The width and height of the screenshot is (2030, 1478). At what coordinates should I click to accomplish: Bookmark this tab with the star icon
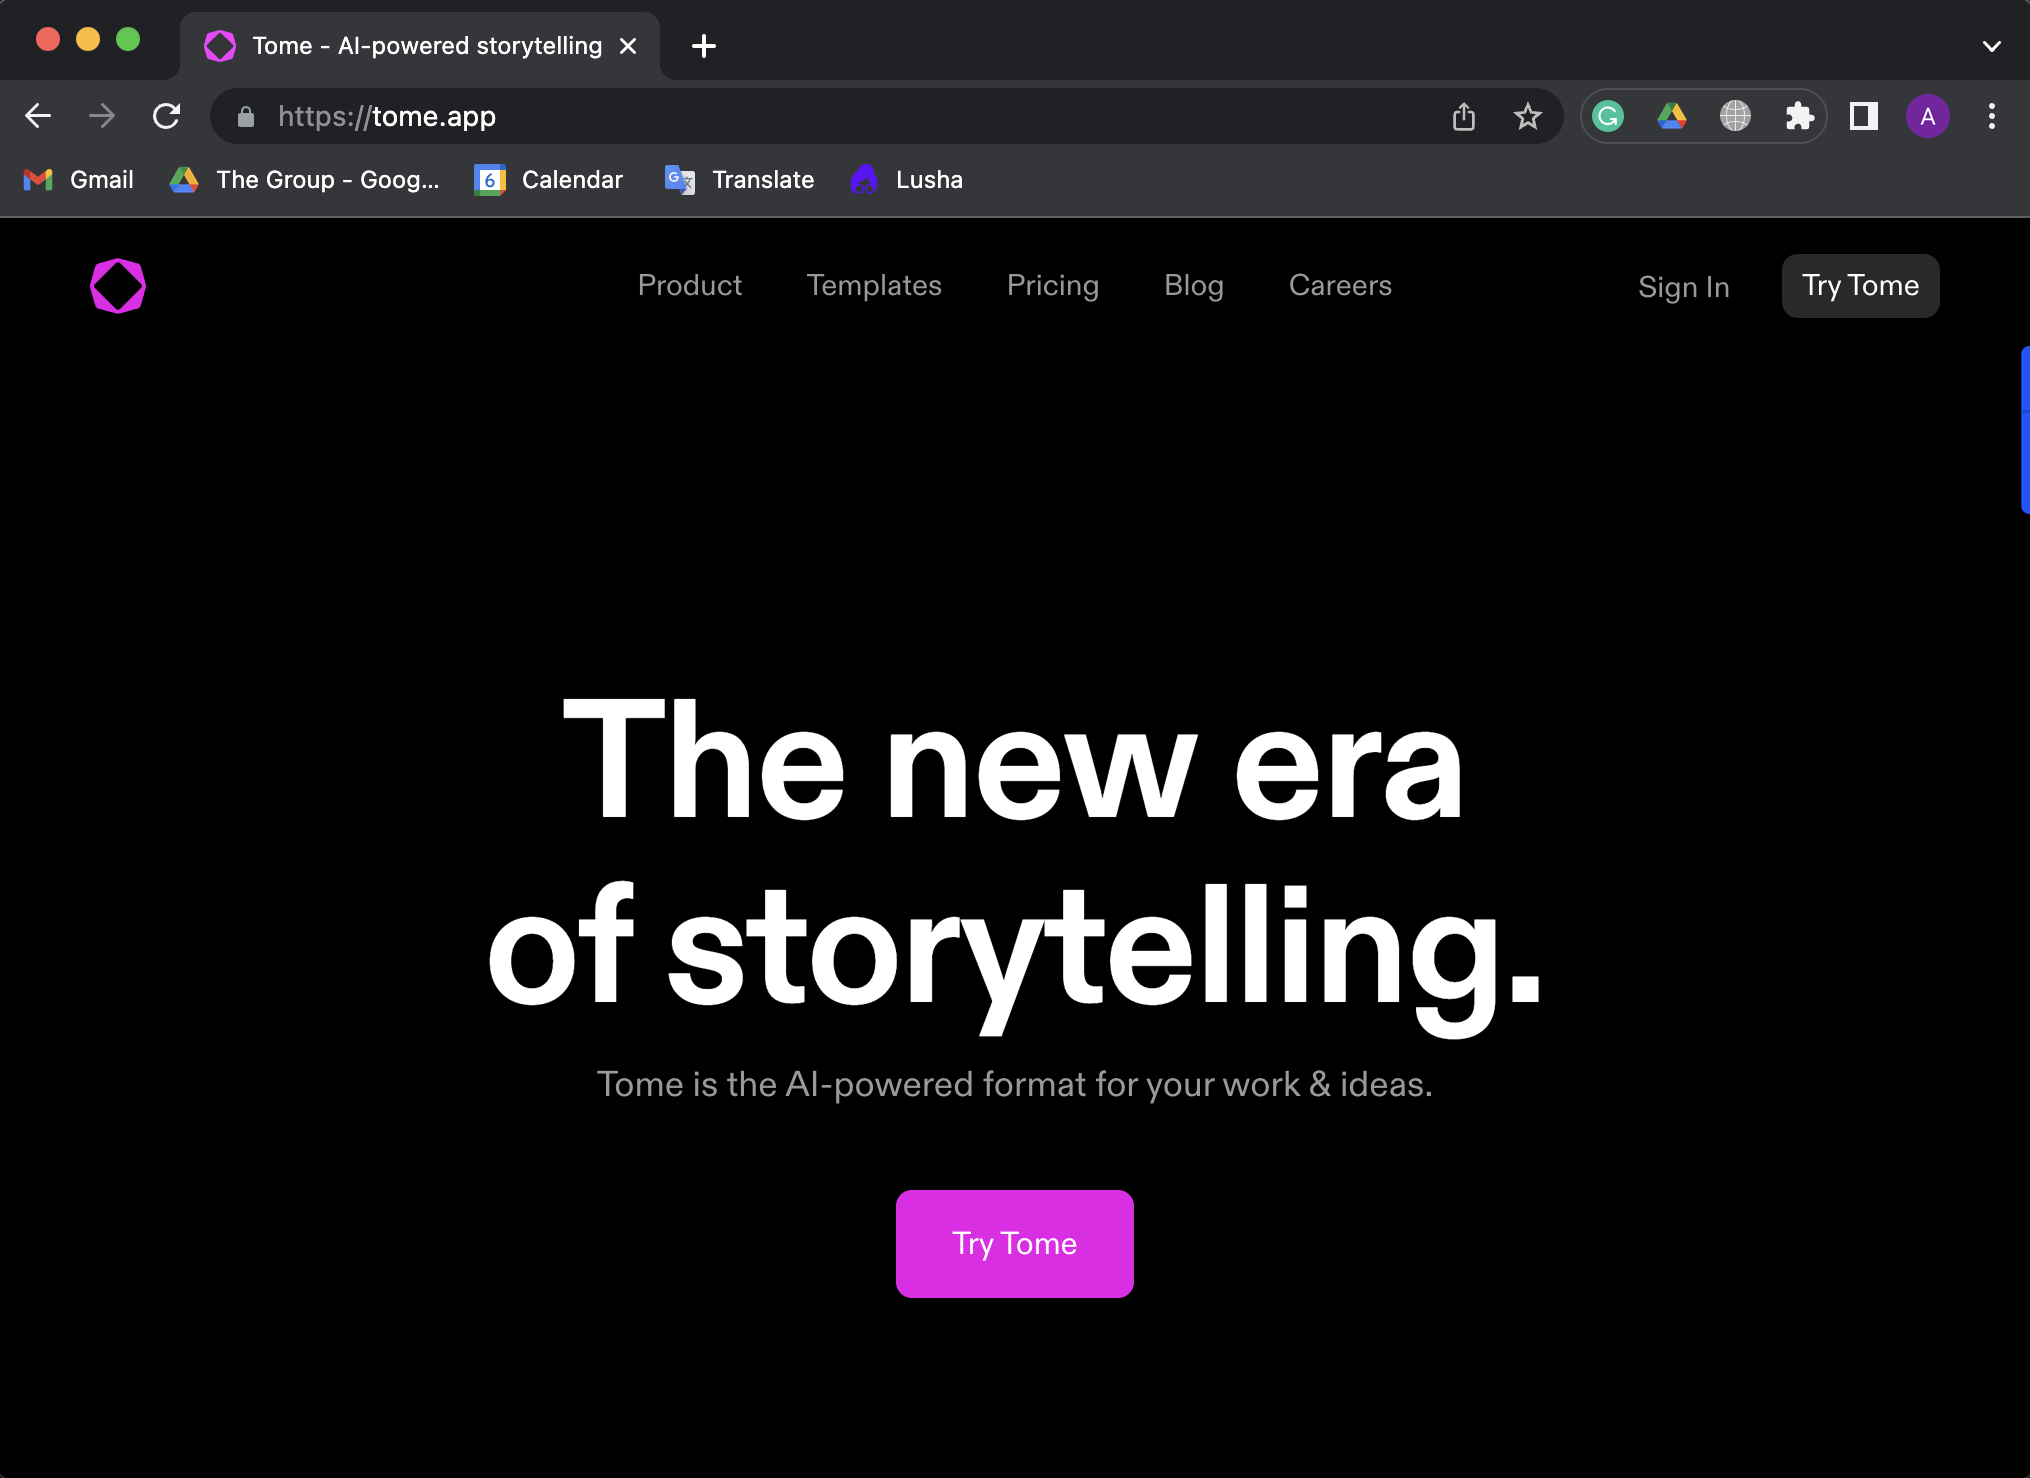pyautogui.click(x=1528, y=116)
